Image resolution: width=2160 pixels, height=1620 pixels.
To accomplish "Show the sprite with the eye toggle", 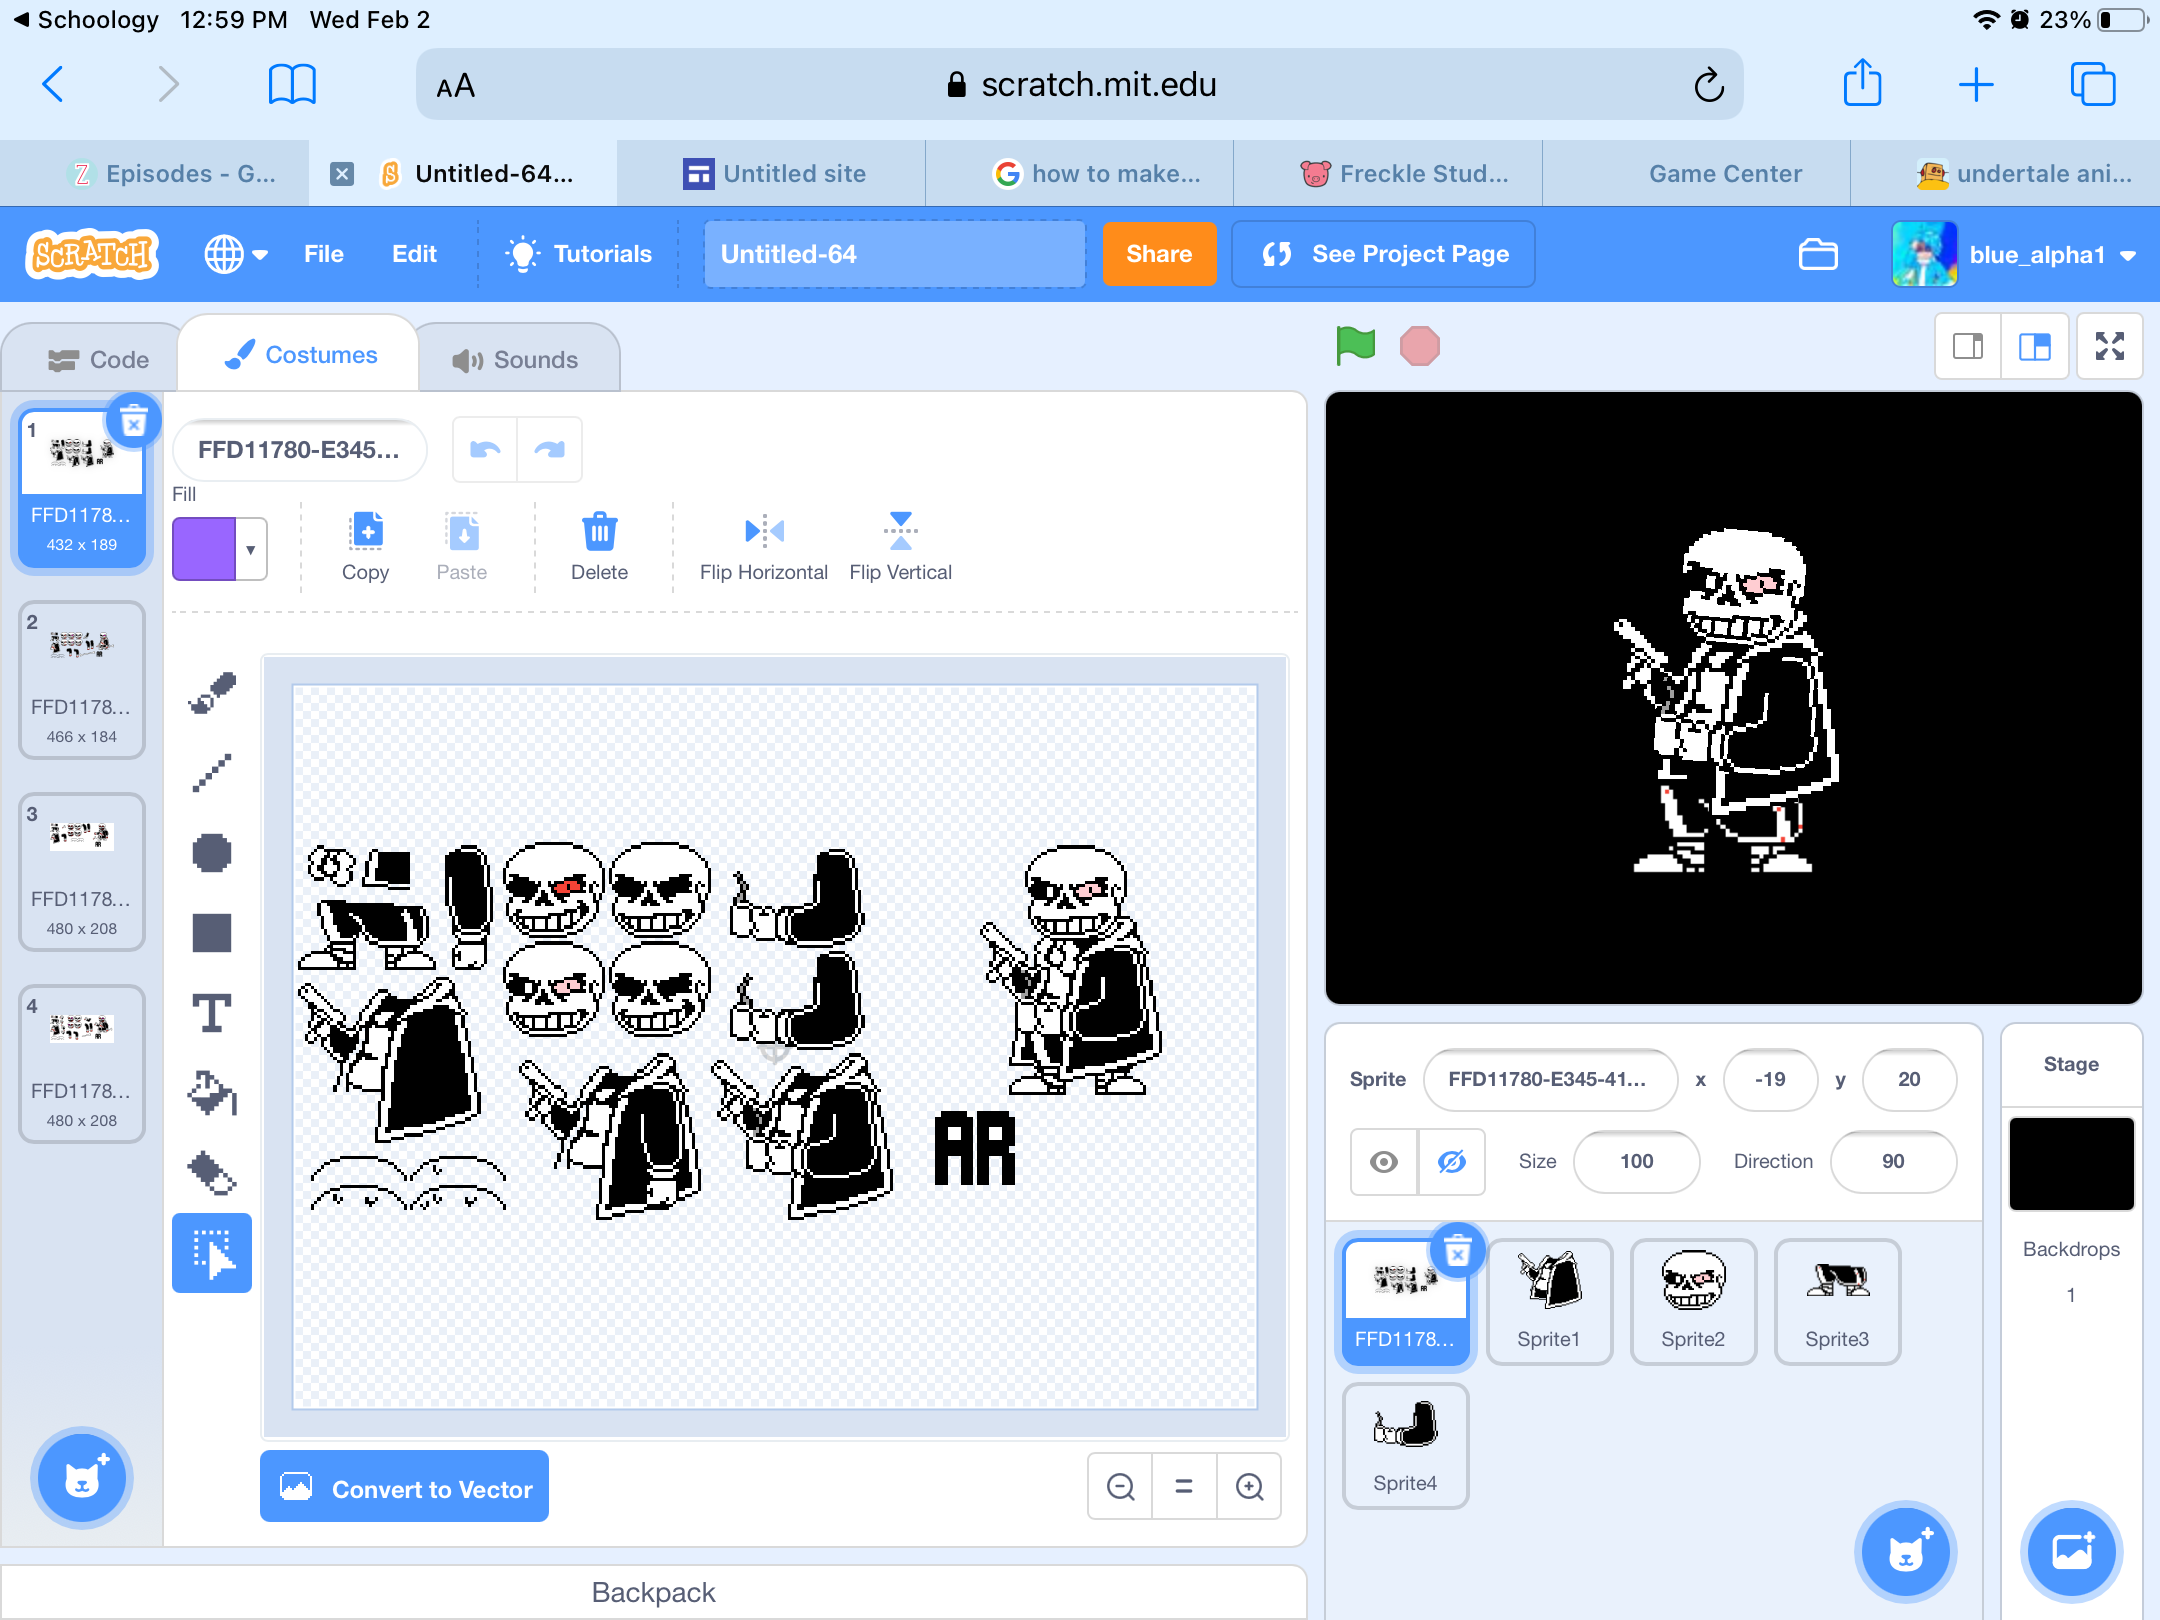I will click(x=1383, y=1162).
